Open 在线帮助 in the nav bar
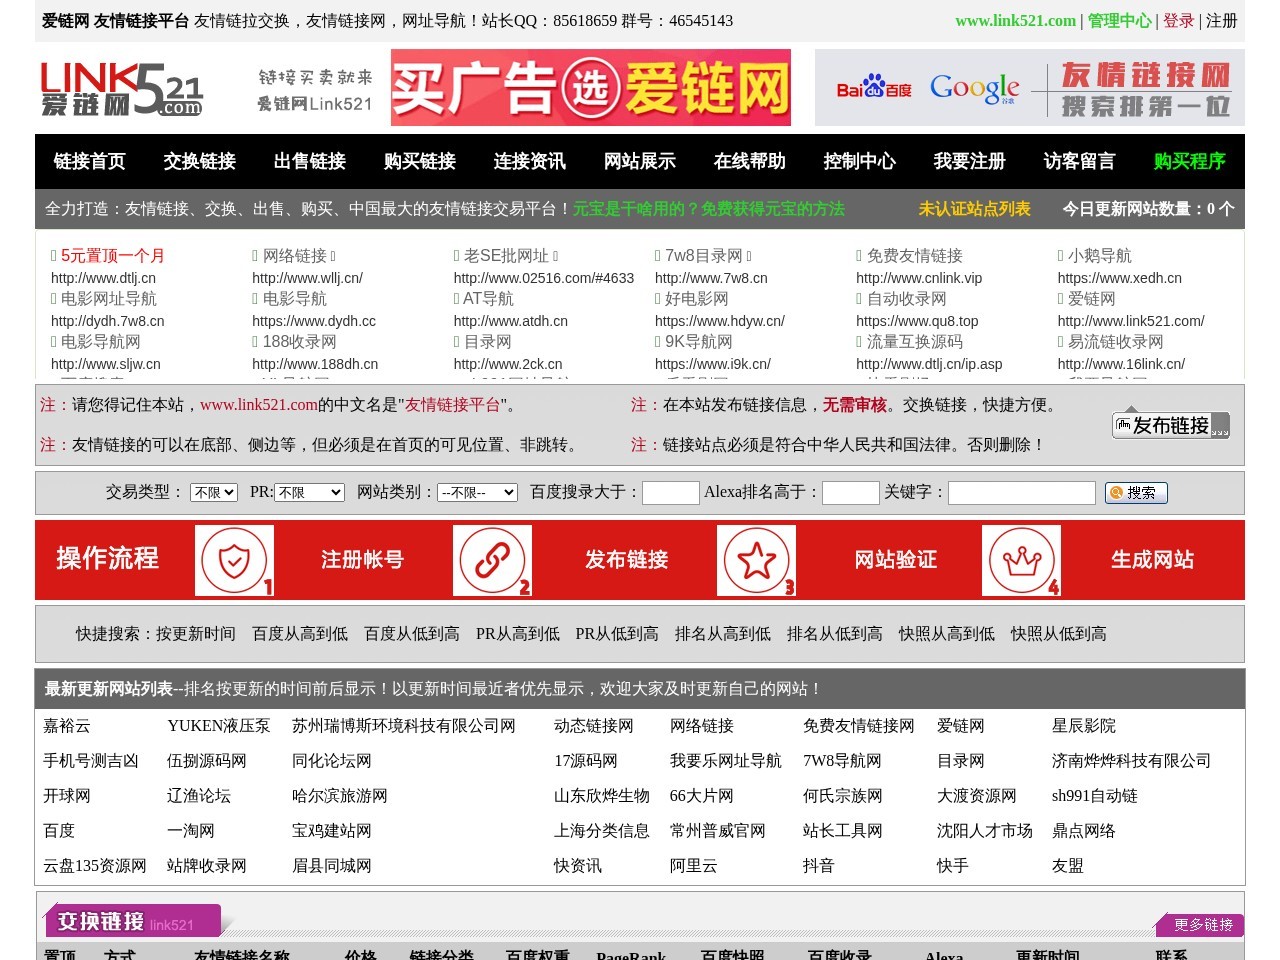This screenshot has height=960, width=1280. click(x=750, y=161)
